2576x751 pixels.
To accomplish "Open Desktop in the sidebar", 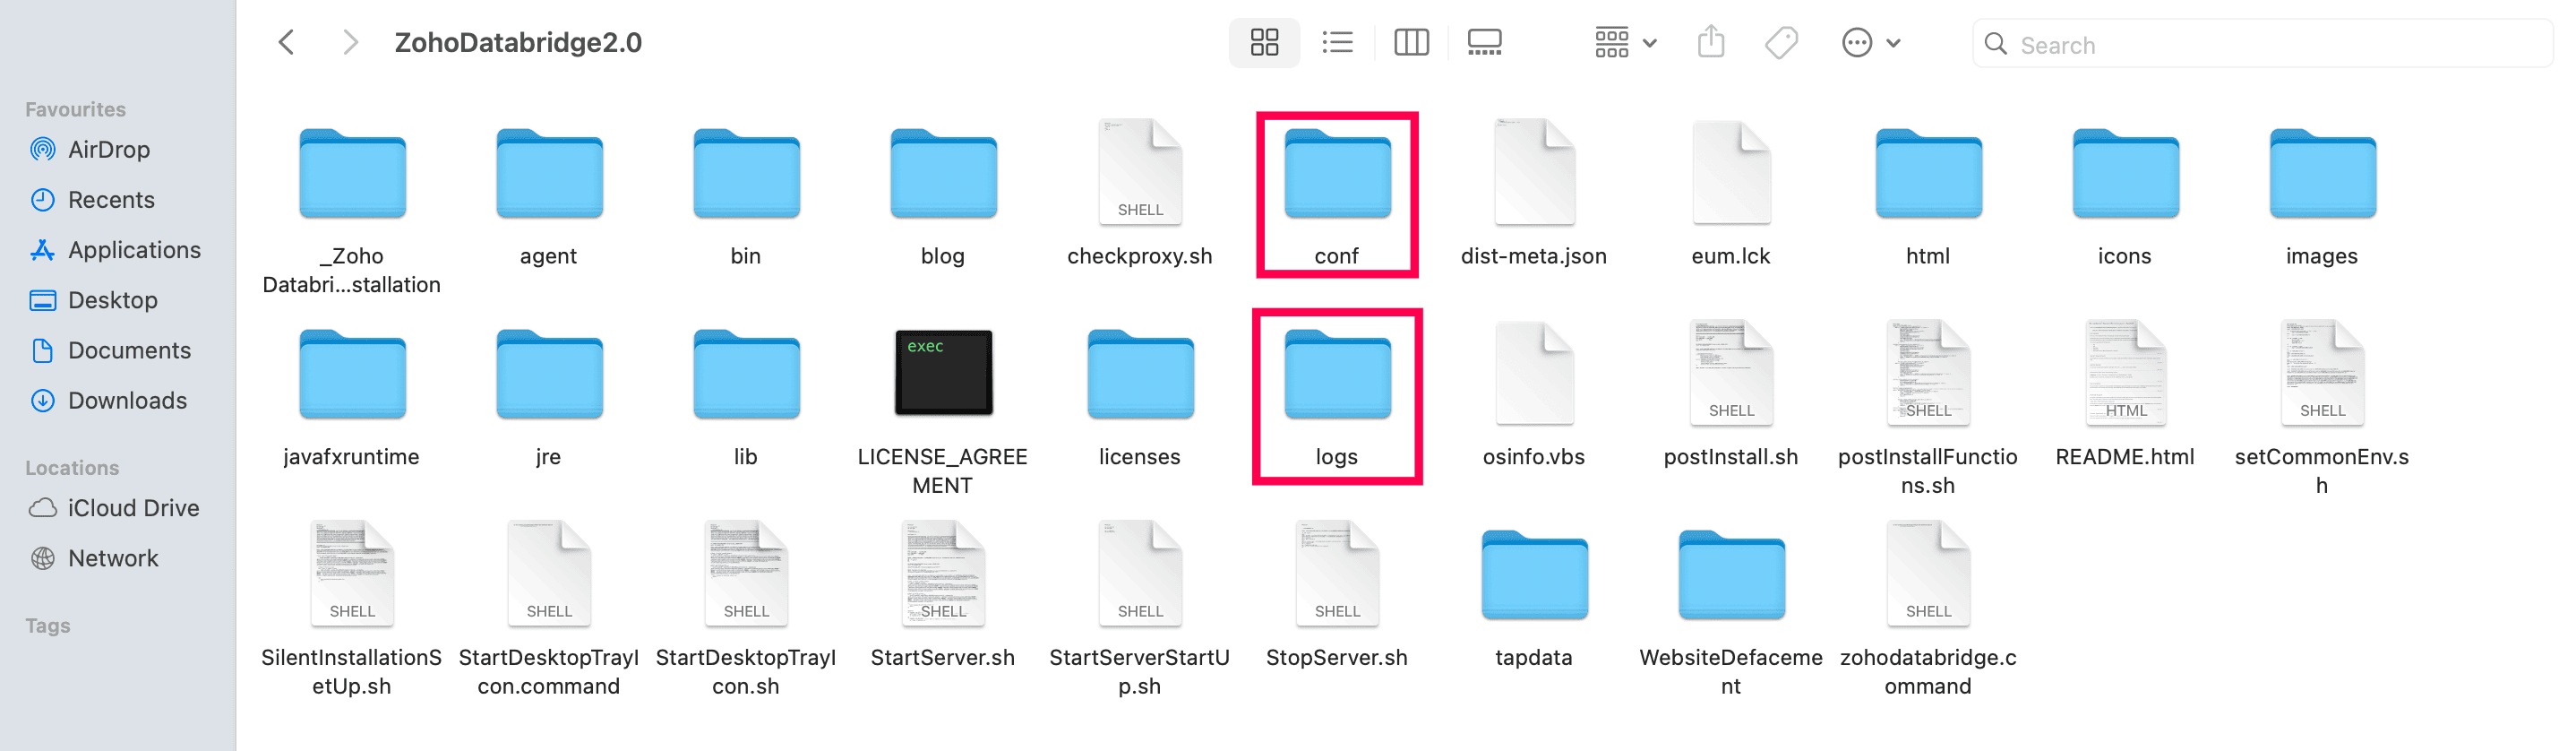I will click(x=94, y=300).
